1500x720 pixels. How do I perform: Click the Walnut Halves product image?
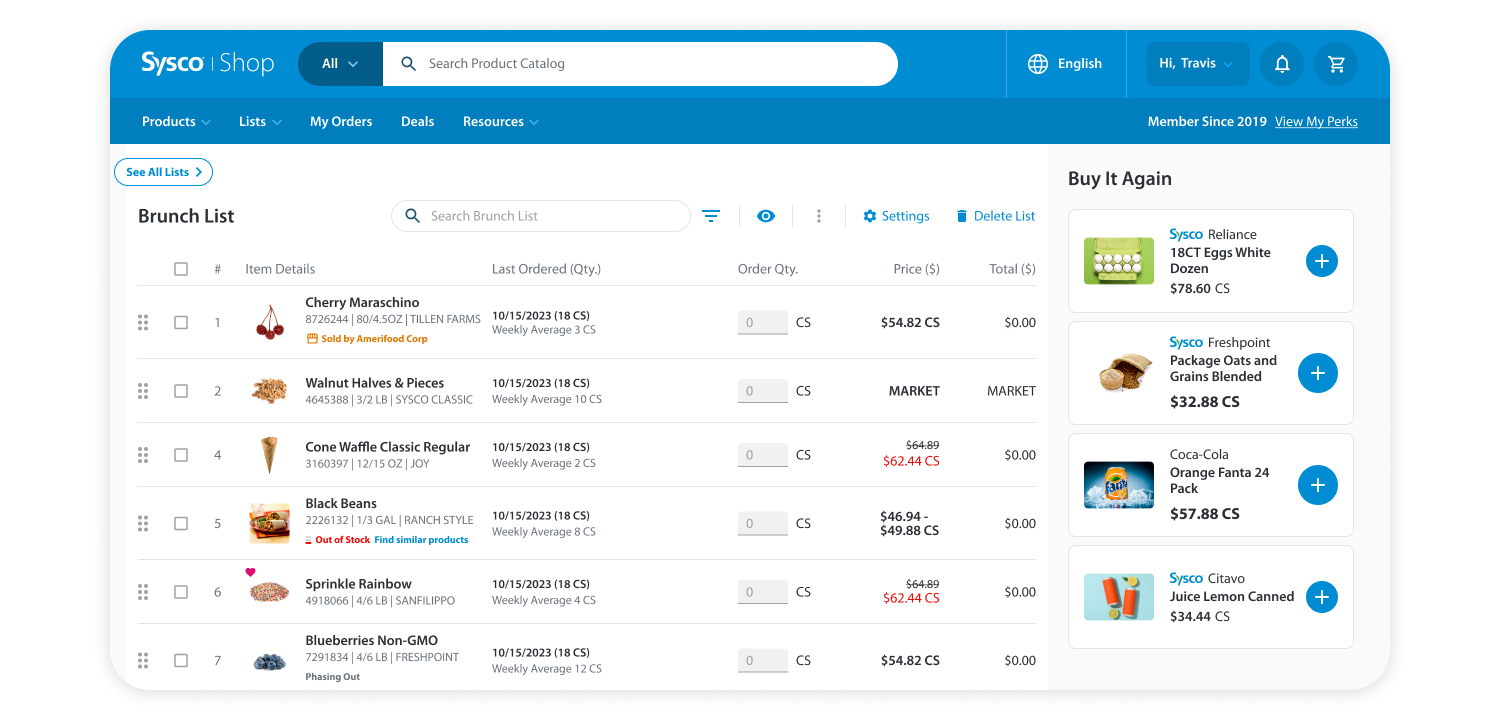[x=269, y=390]
